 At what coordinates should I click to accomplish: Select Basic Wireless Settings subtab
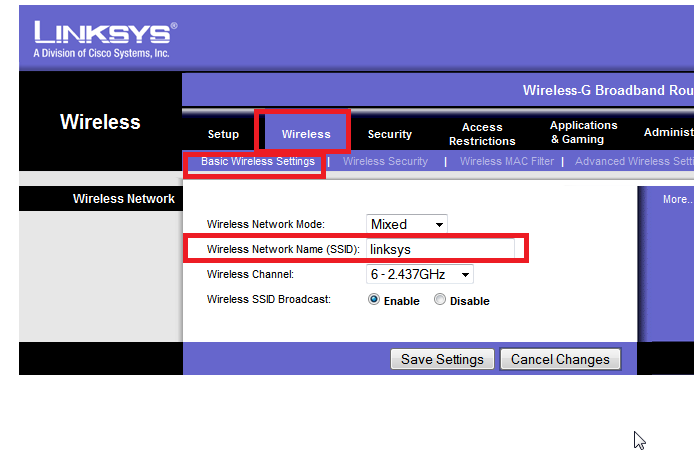pos(258,161)
